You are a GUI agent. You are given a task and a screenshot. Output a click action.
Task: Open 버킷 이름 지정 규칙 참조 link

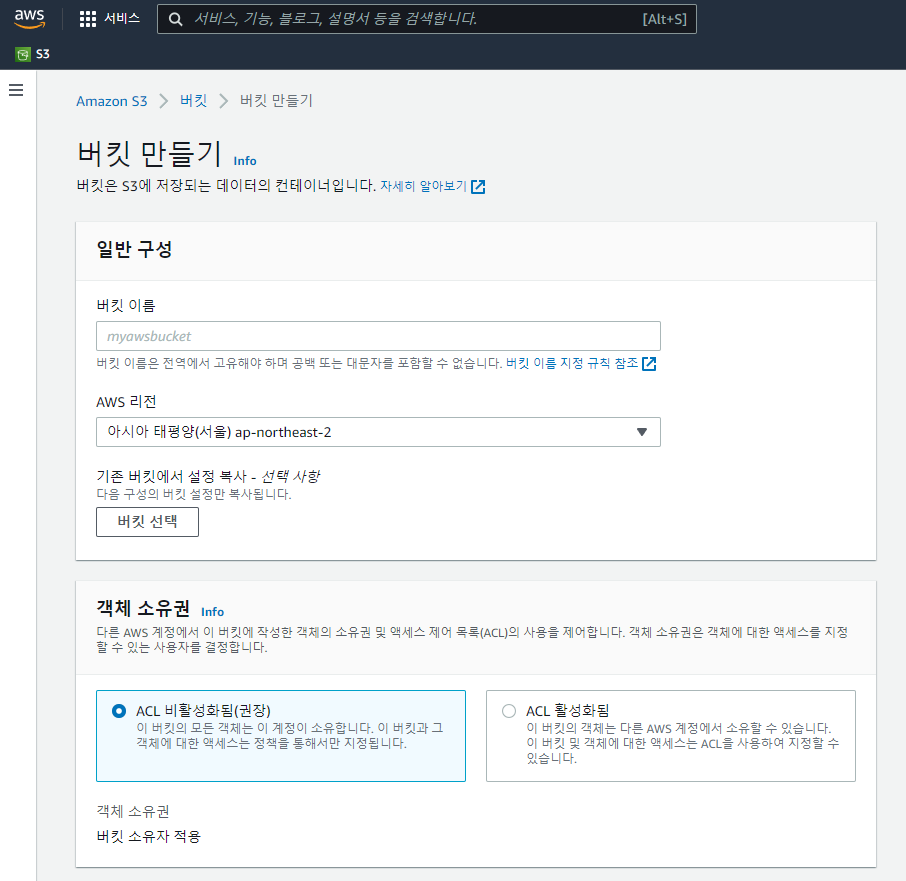pyautogui.click(x=572, y=363)
